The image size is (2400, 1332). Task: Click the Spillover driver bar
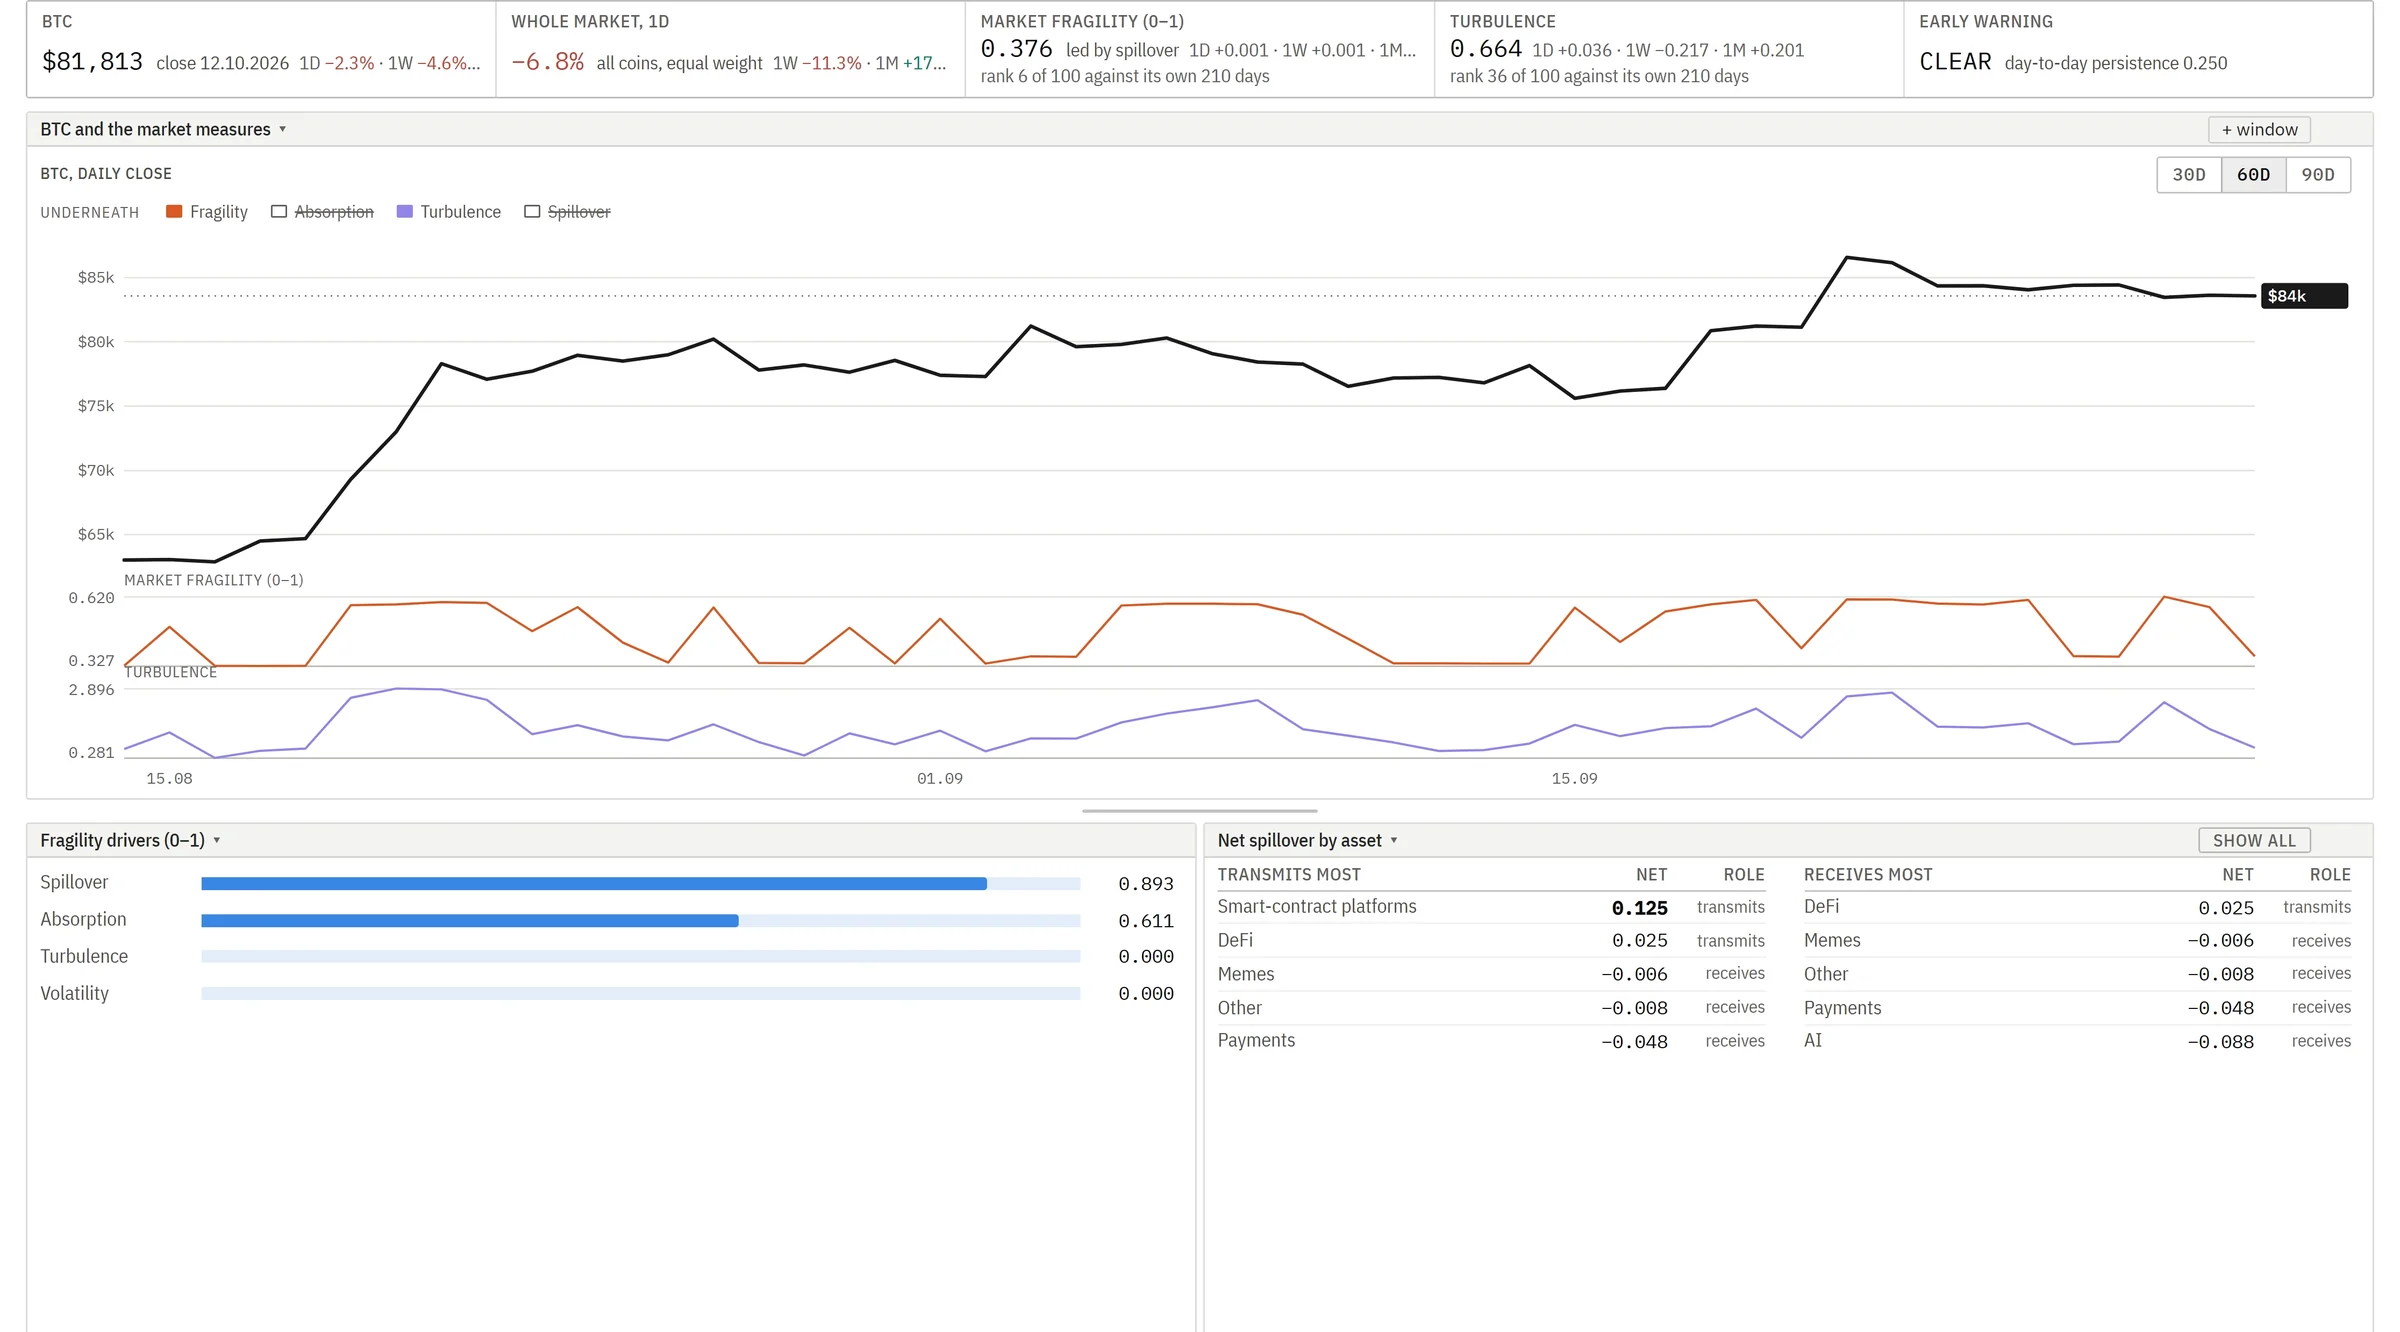[640, 884]
